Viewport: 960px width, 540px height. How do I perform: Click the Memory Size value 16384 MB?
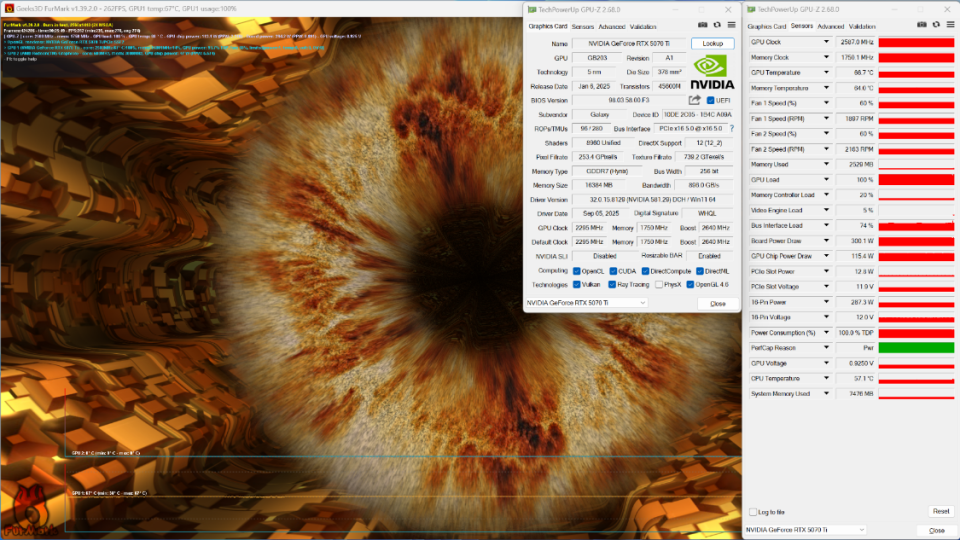click(x=598, y=186)
